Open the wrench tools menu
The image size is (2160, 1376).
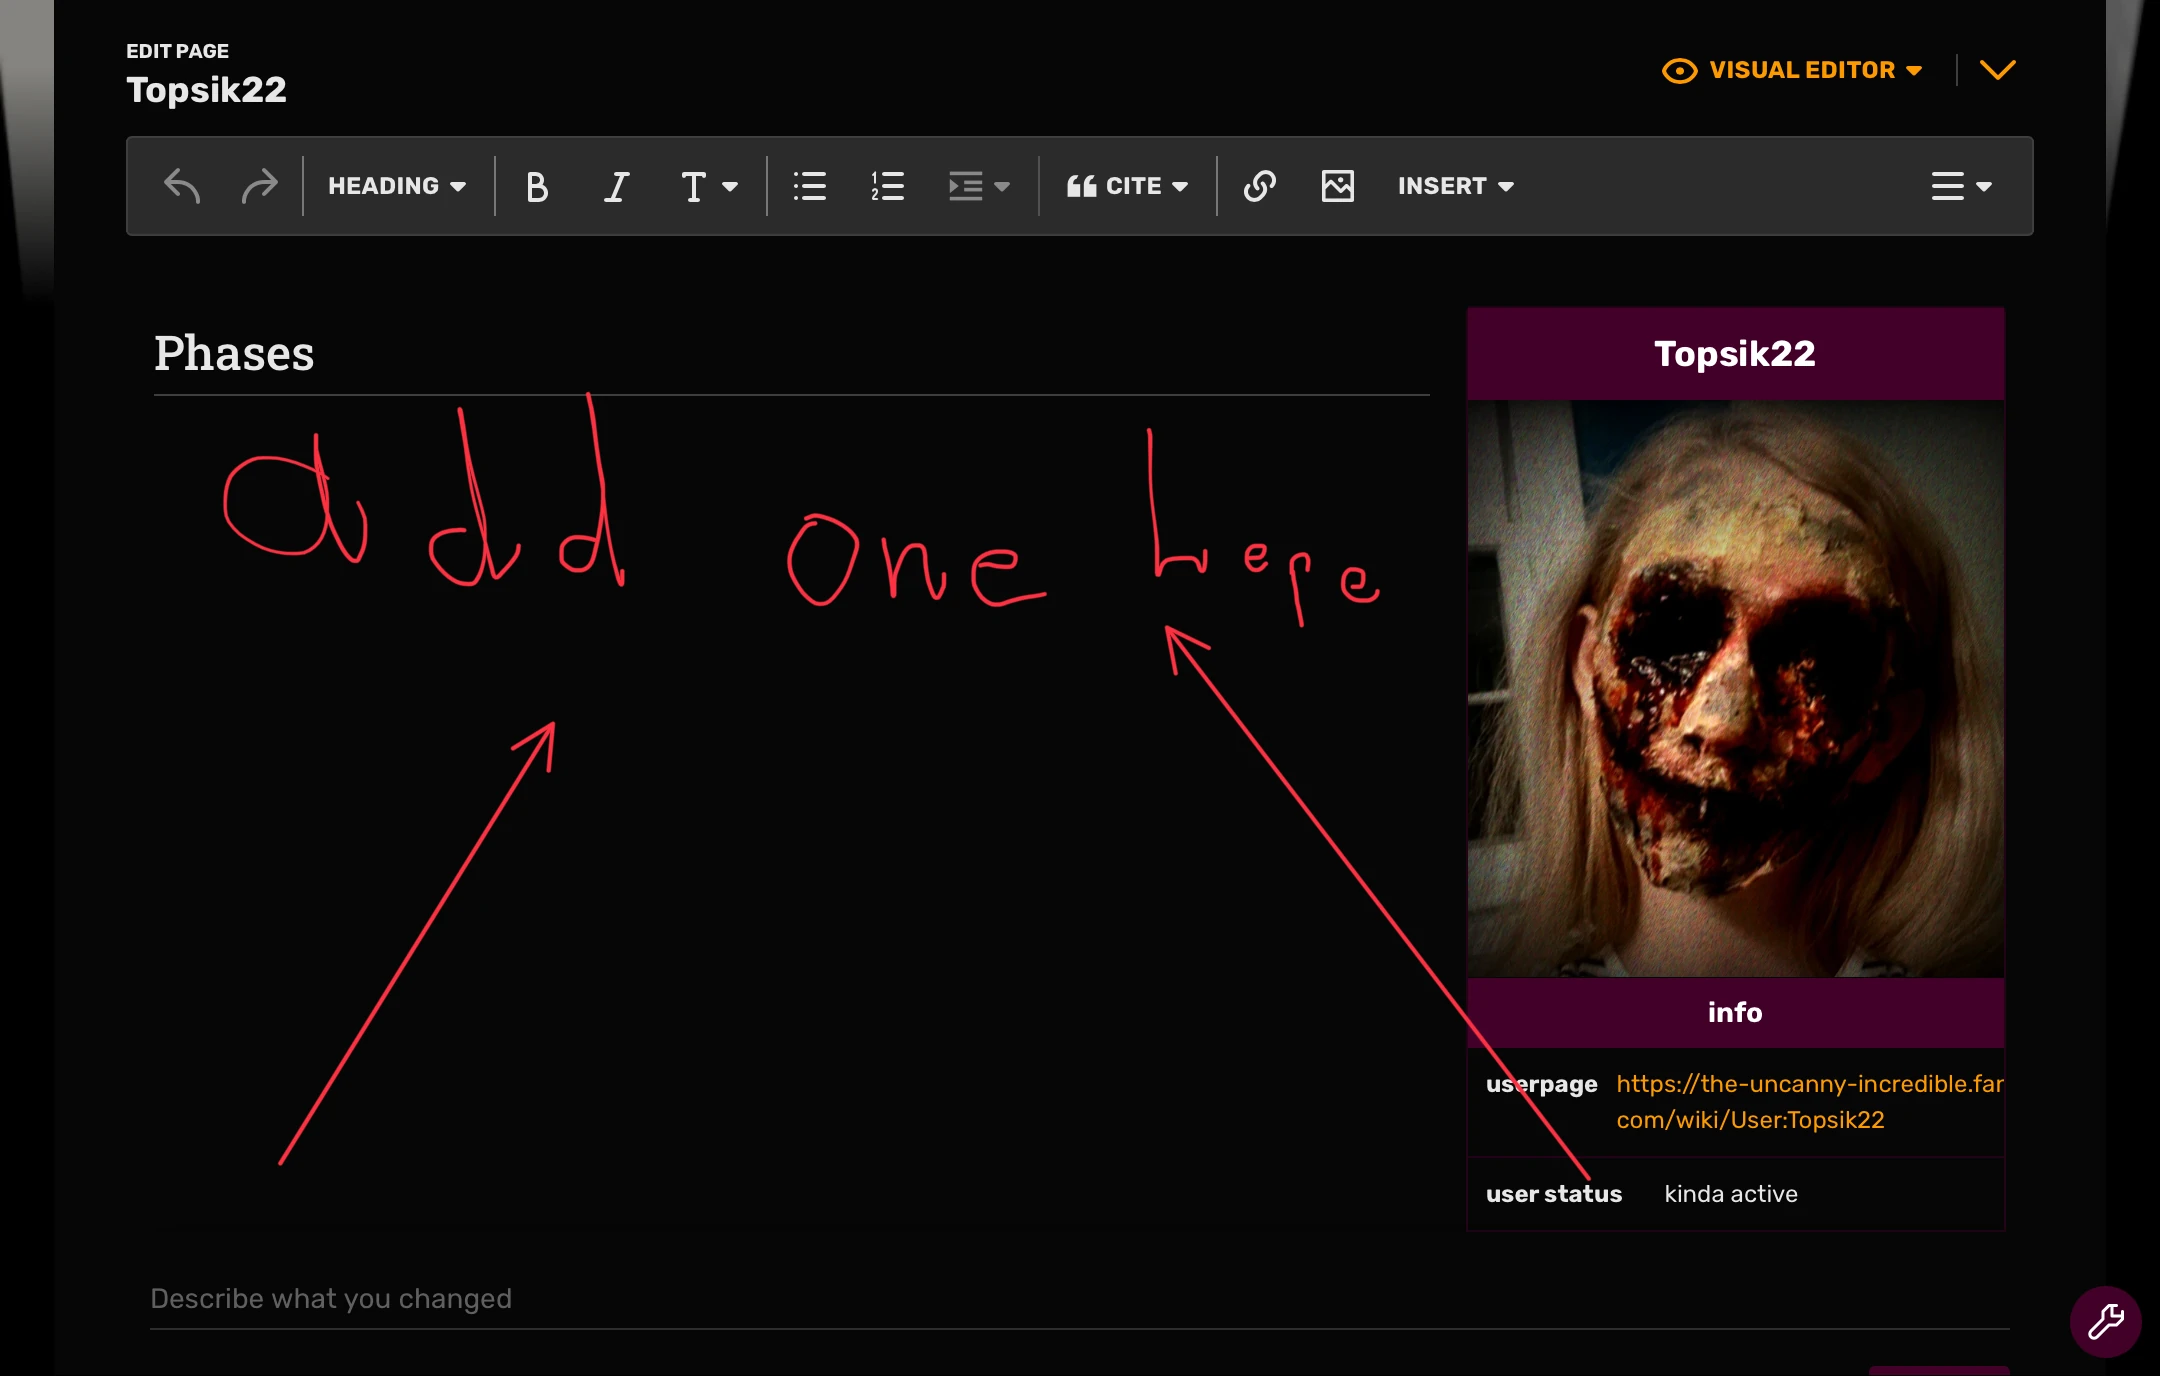(2106, 1322)
